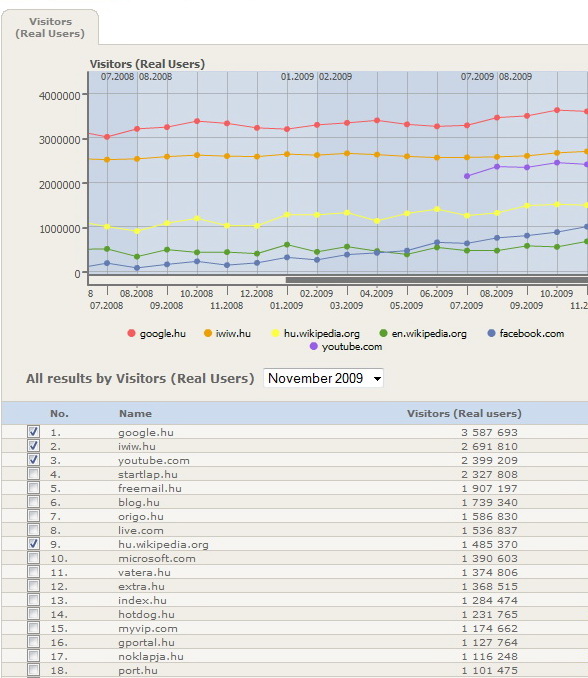588x678 pixels.
Task: Click the value 2 327 808
Action: (x=489, y=474)
